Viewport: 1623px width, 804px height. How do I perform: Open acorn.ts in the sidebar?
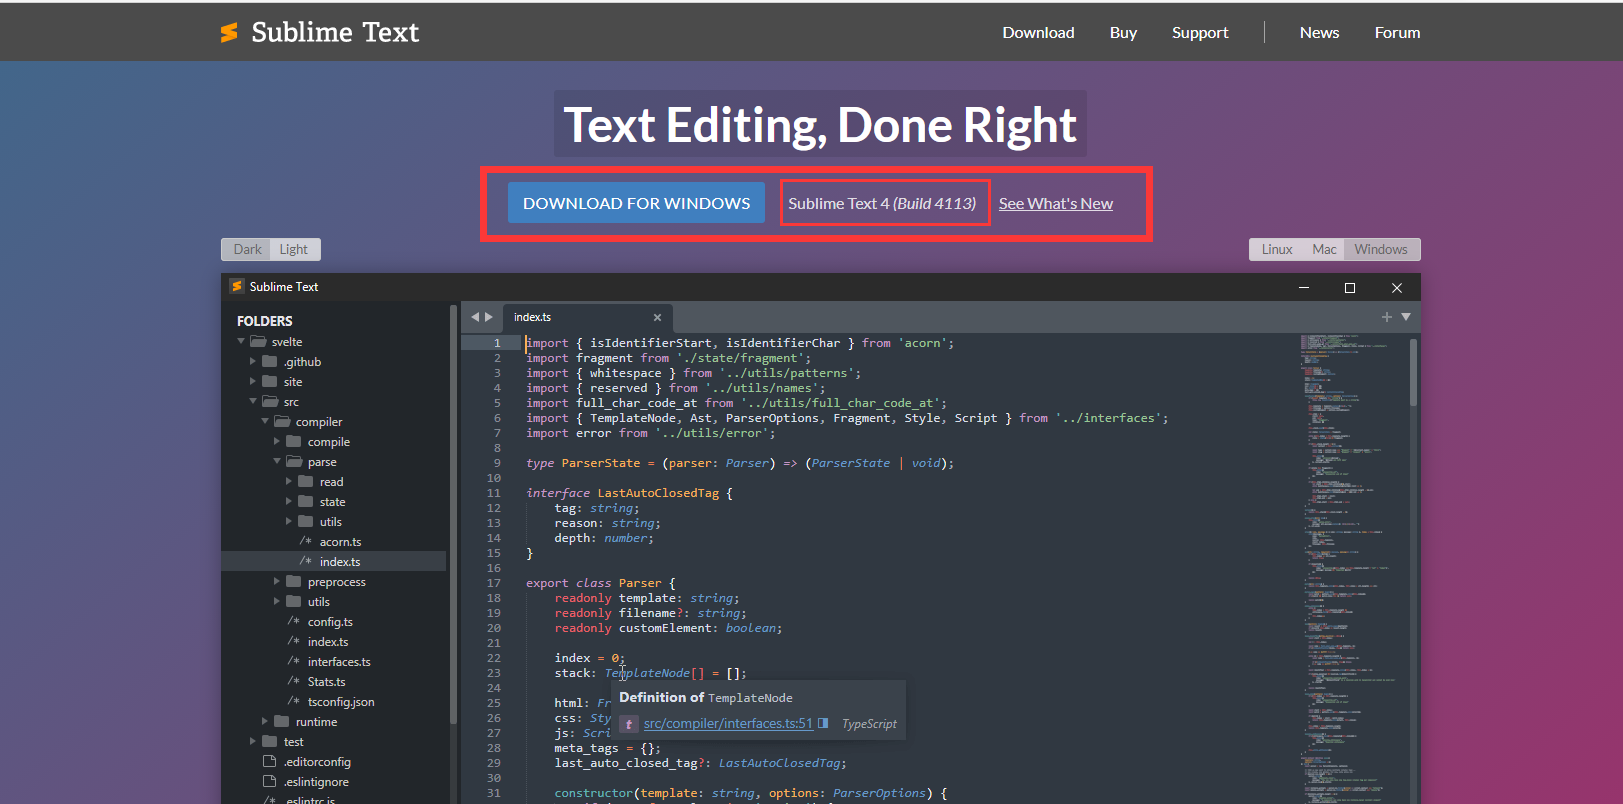(x=340, y=542)
